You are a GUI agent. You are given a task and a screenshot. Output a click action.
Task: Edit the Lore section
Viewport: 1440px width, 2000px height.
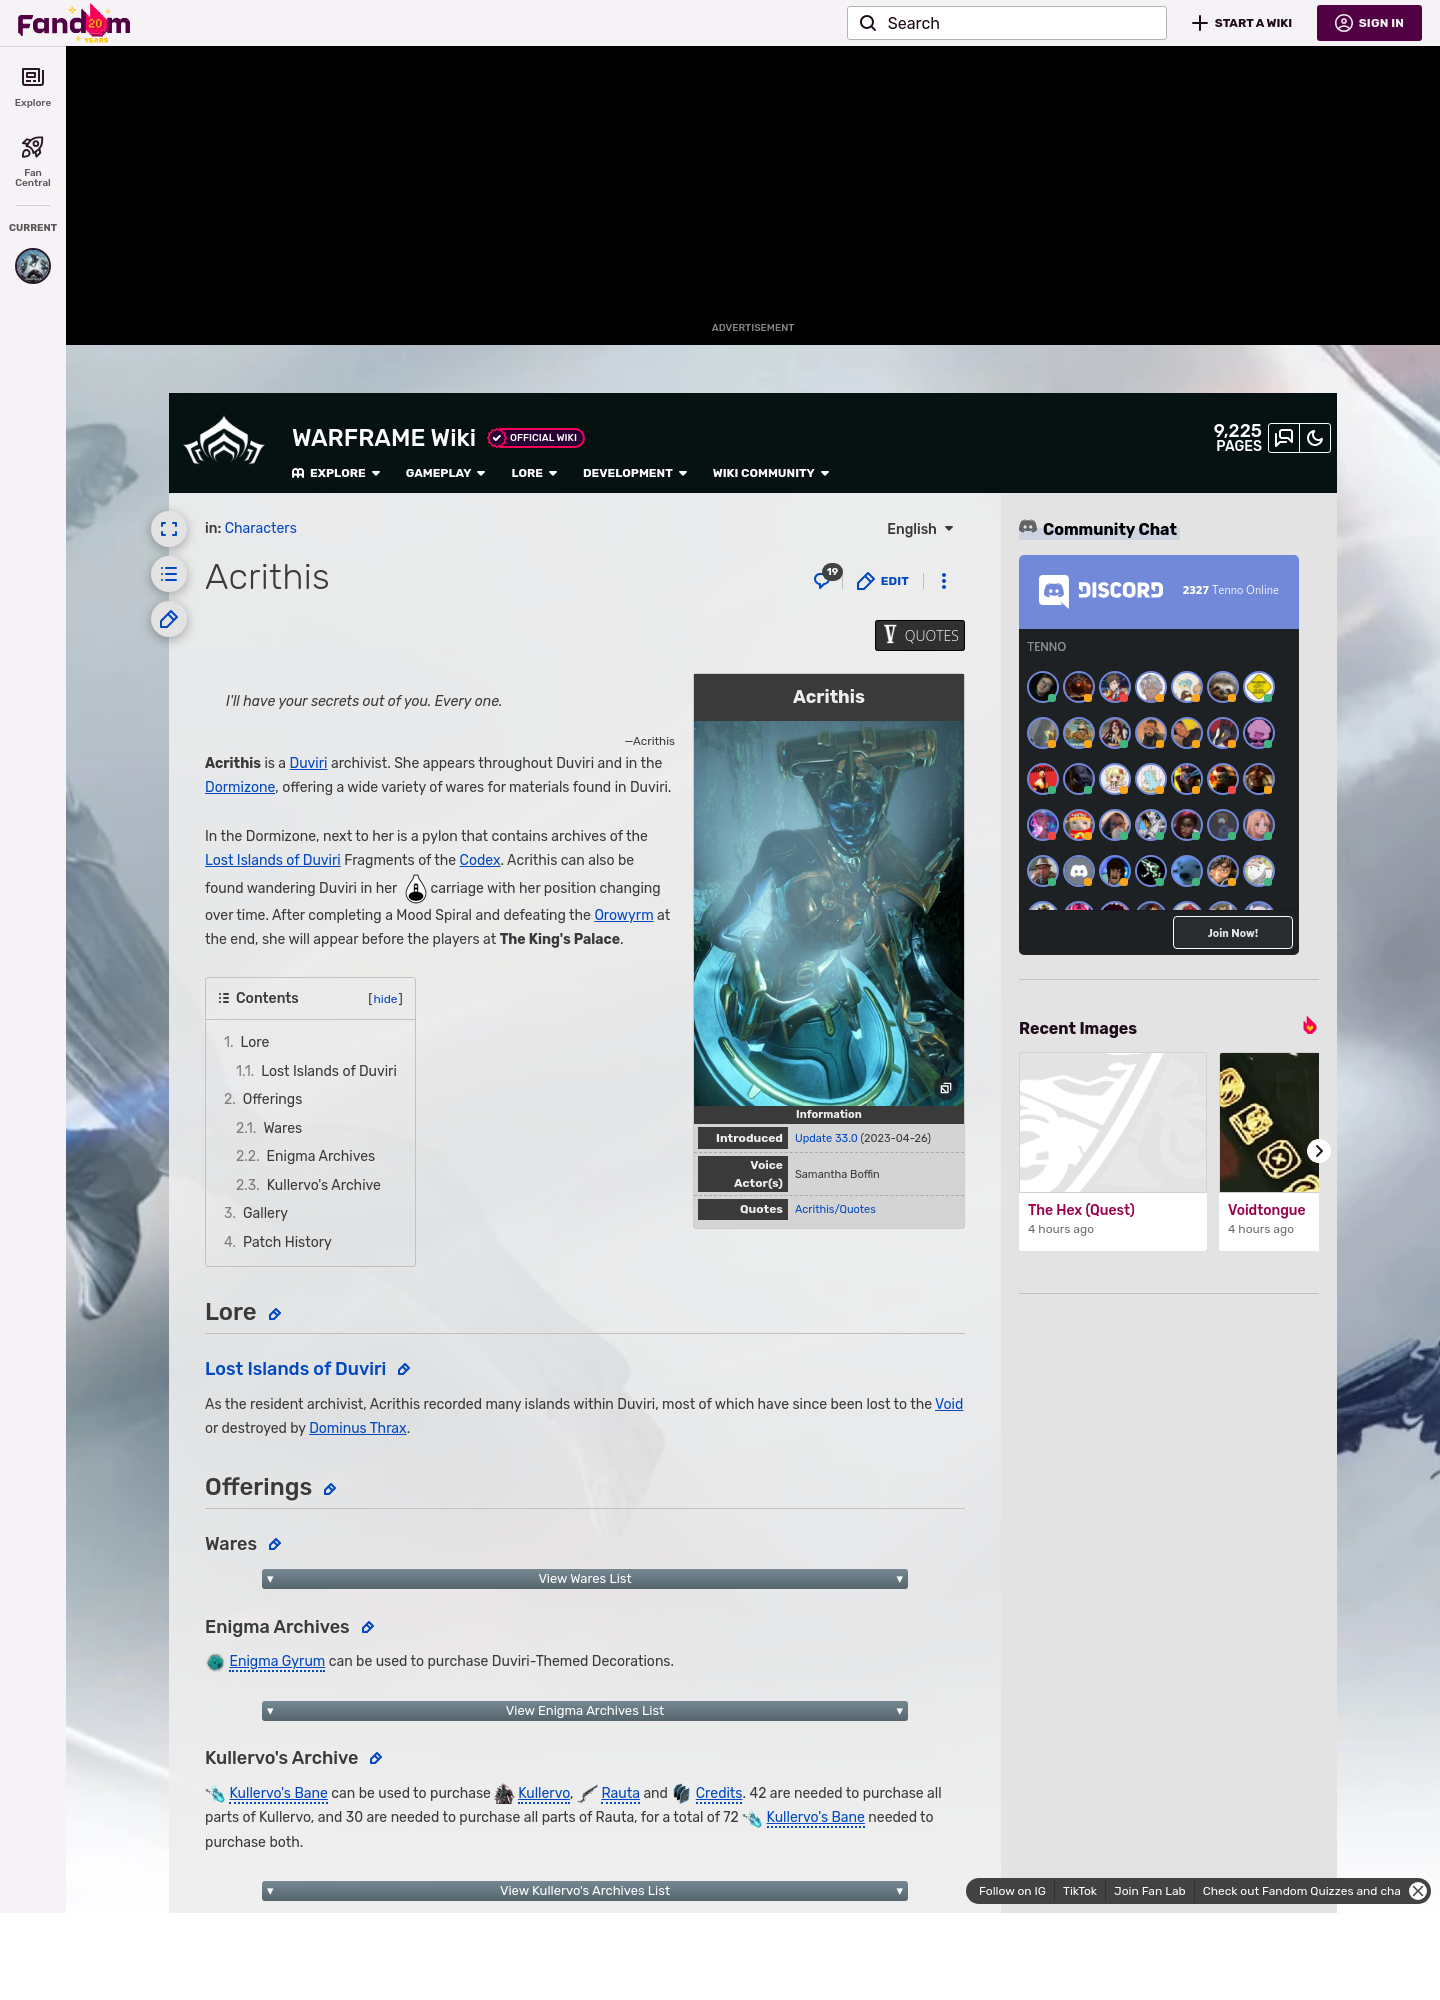point(275,1314)
